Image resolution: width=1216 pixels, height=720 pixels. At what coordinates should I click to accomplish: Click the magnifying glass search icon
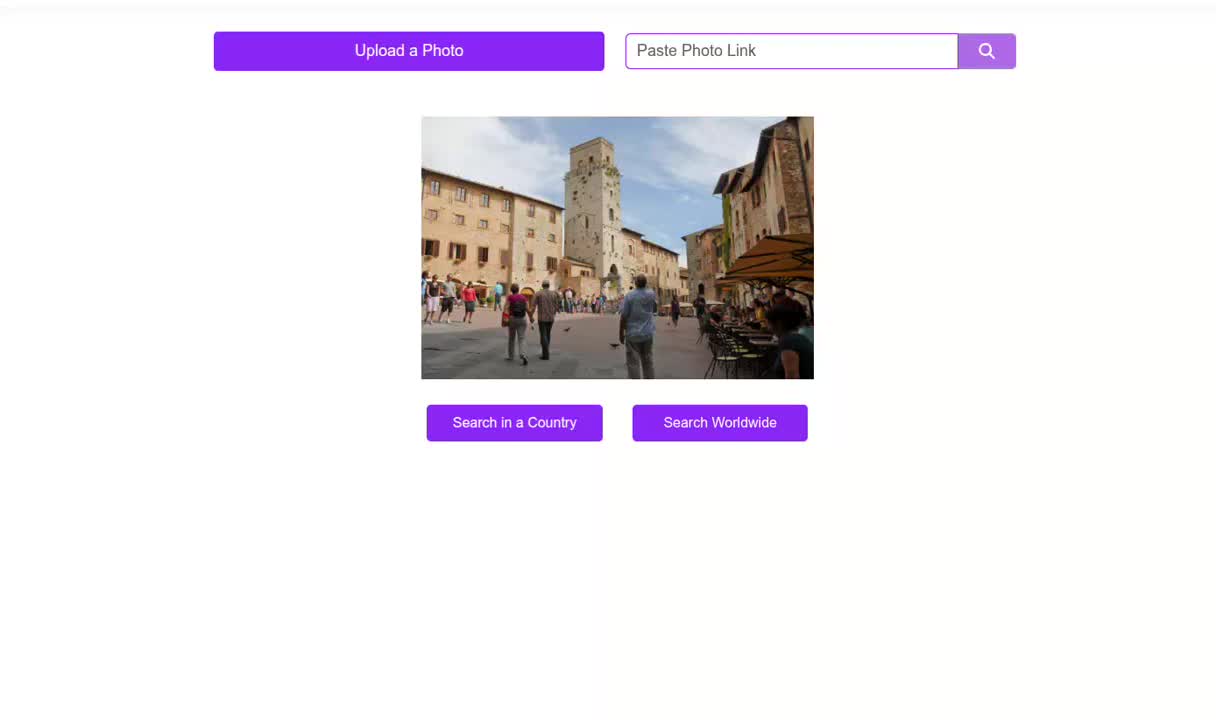click(986, 51)
